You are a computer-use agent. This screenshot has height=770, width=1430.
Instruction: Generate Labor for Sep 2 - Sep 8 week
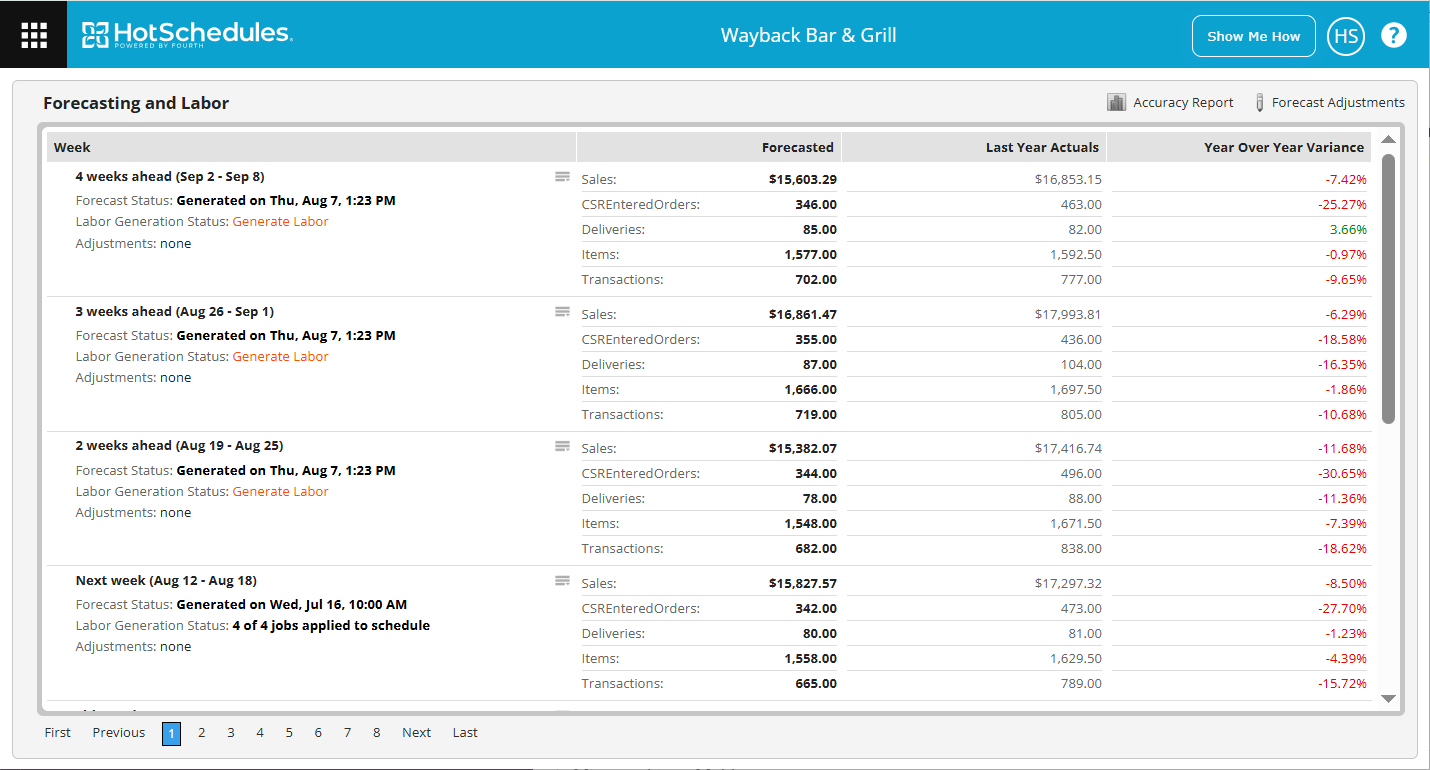point(280,222)
